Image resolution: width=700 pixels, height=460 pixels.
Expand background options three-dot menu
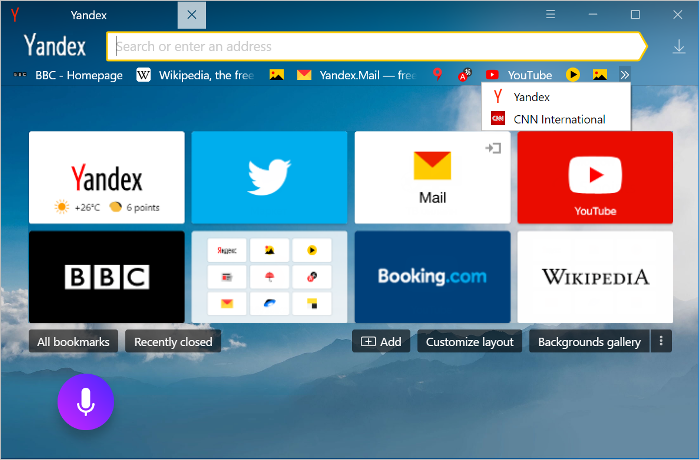click(x=661, y=342)
